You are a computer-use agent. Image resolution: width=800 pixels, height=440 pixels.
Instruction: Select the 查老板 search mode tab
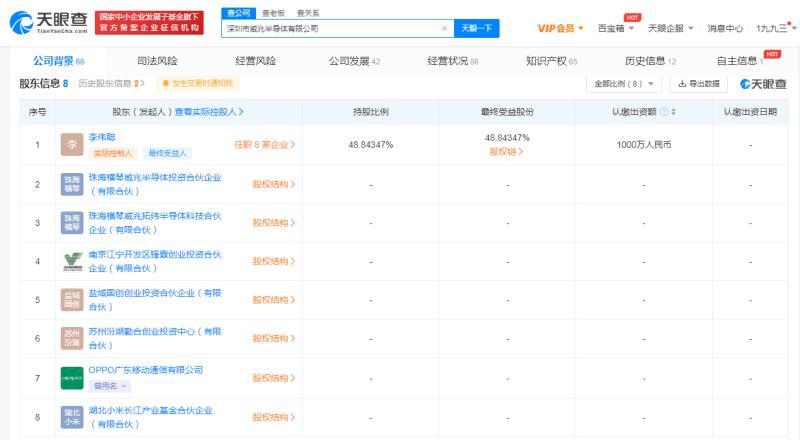coord(271,13)
